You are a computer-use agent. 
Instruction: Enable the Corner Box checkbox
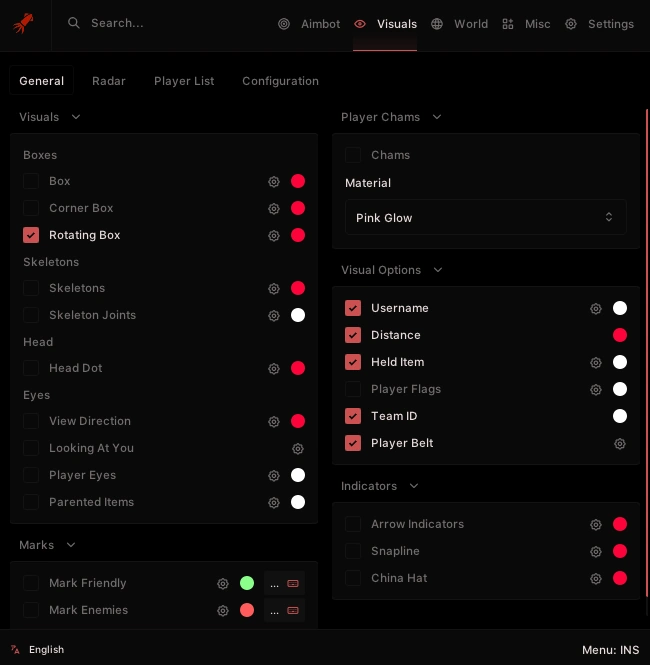pyautogui.click(x=31, y=208)
